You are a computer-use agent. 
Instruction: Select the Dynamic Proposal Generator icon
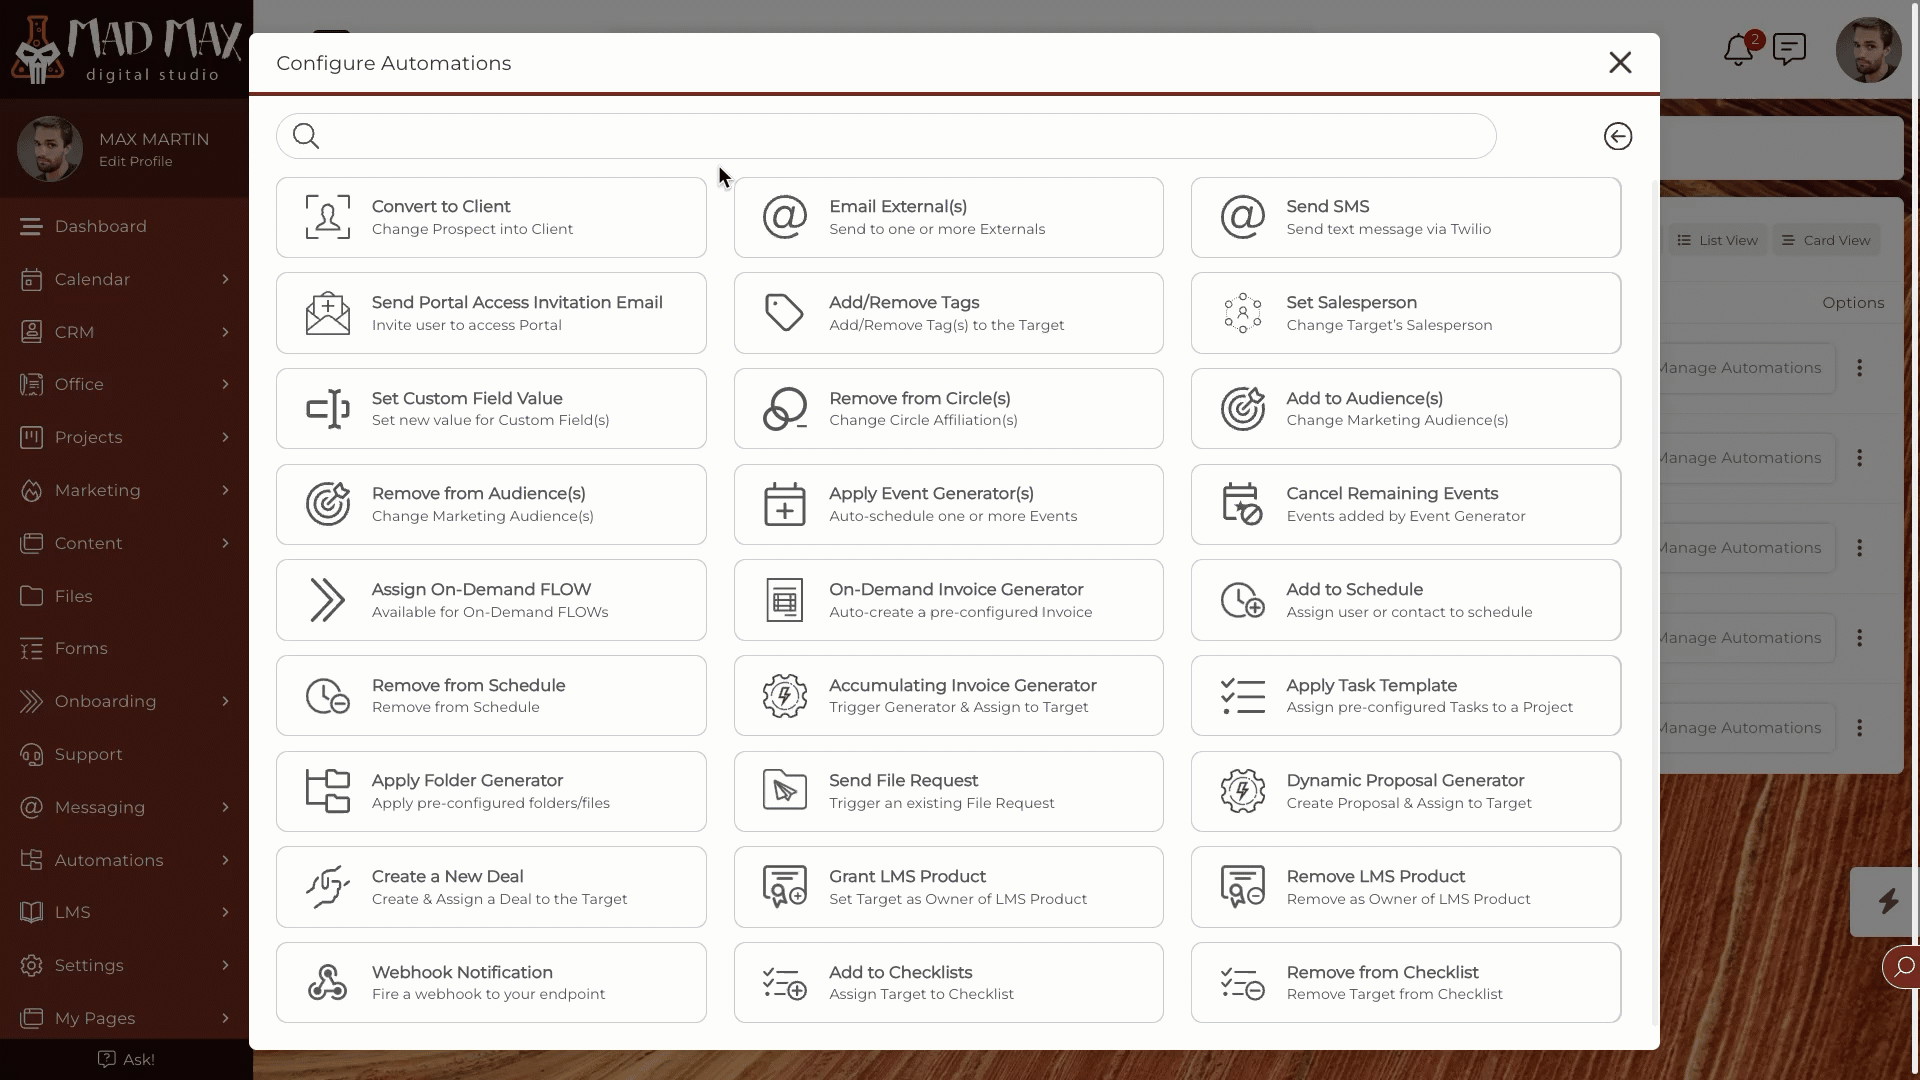(1241, 790)
